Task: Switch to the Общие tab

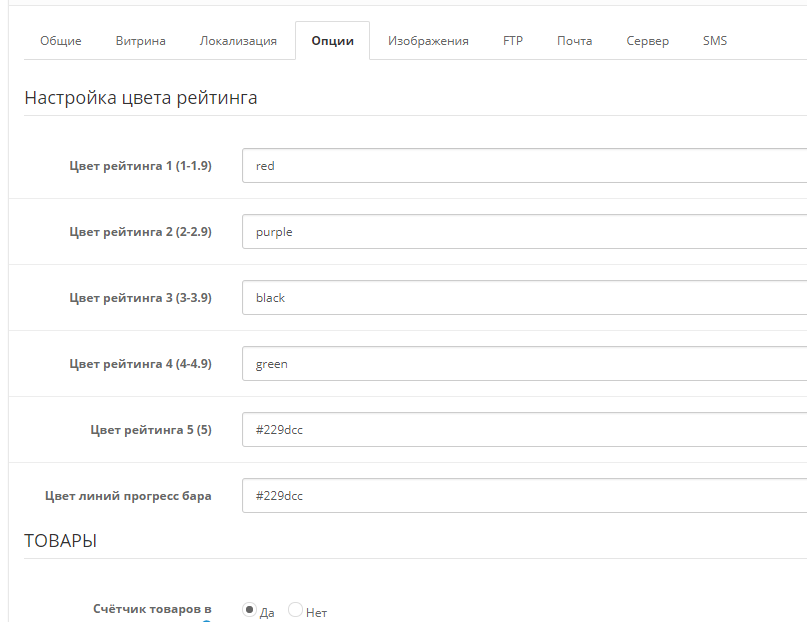Action: point(61,41)
